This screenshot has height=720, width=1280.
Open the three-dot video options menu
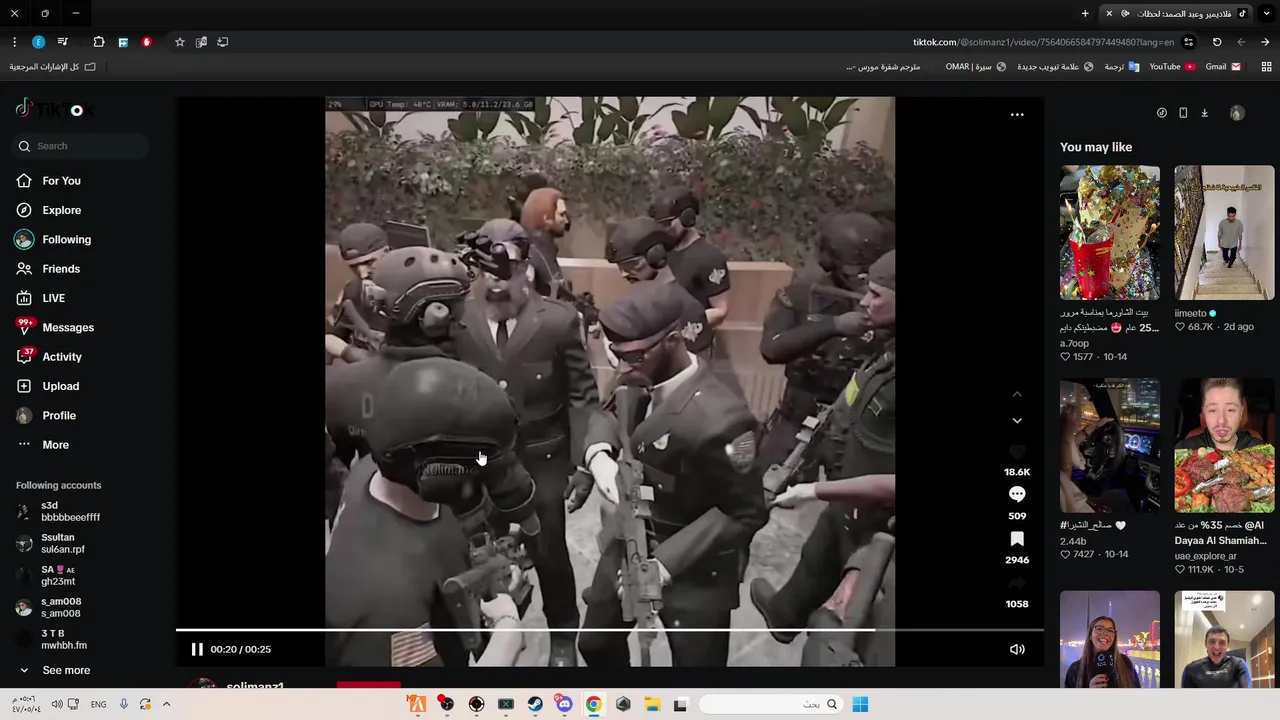(1017, 114)
